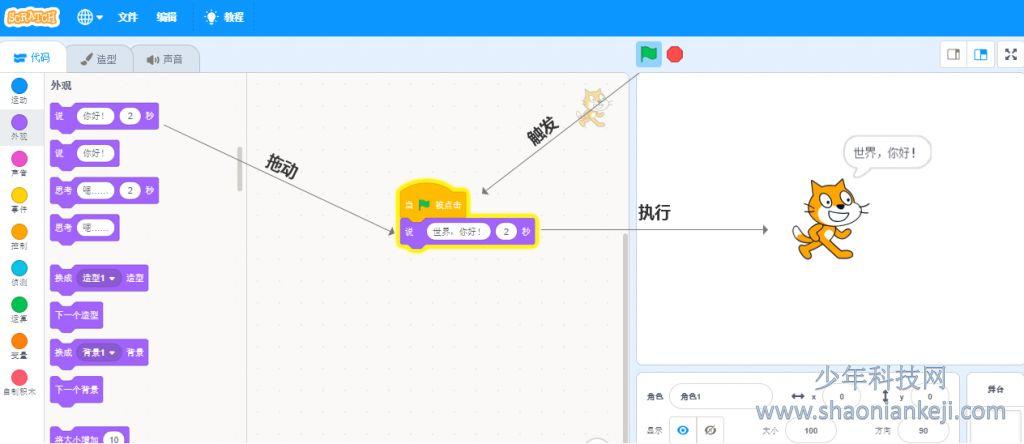Select the 变量 block category

tap(20, 347)
